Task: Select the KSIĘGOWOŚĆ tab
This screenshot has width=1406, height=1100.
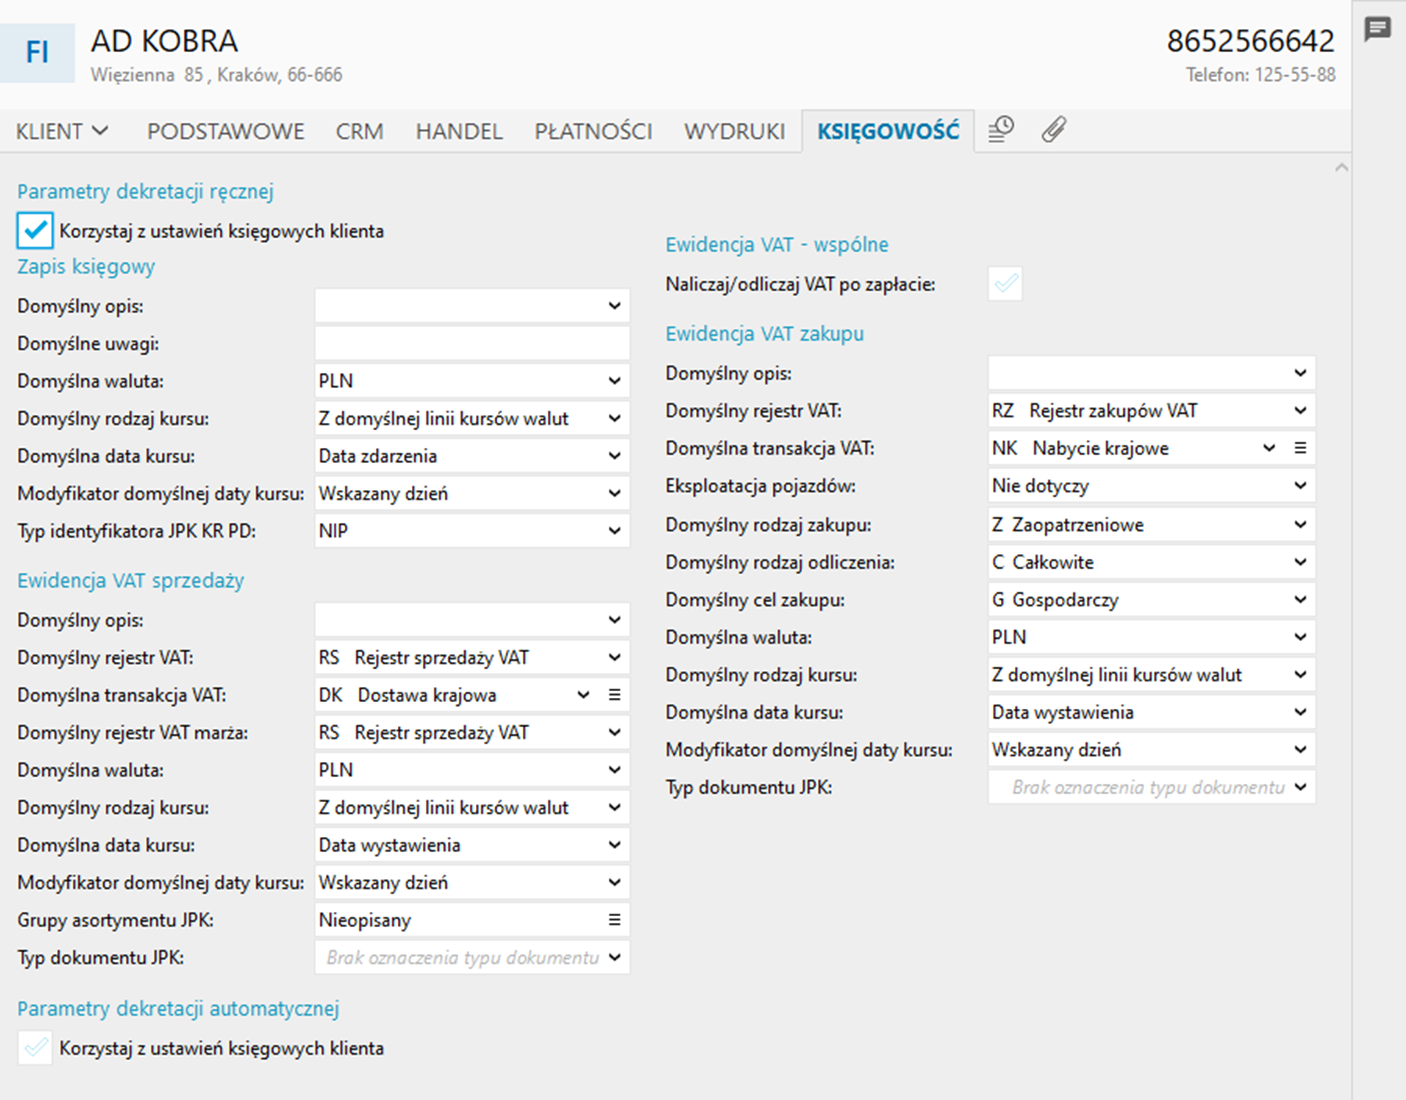Action: [x=888, y=131]
